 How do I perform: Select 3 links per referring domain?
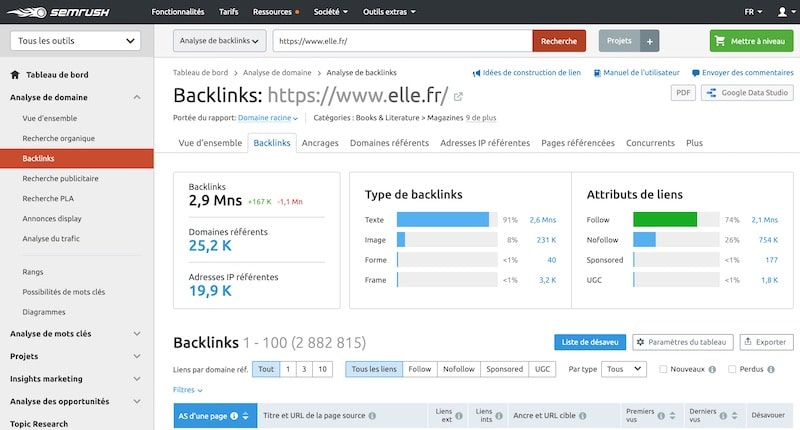pyautogui.click(x=304, y=369)
